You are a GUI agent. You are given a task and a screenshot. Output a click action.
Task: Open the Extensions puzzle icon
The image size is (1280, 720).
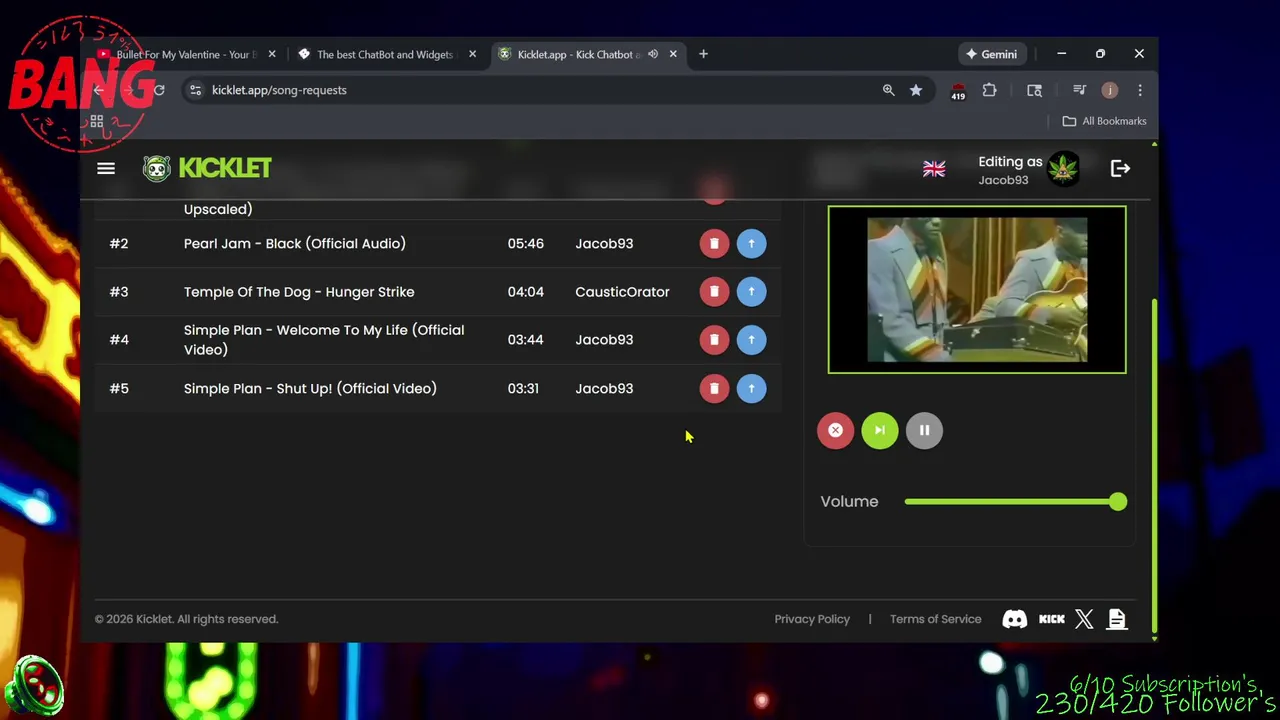point(989,90)
